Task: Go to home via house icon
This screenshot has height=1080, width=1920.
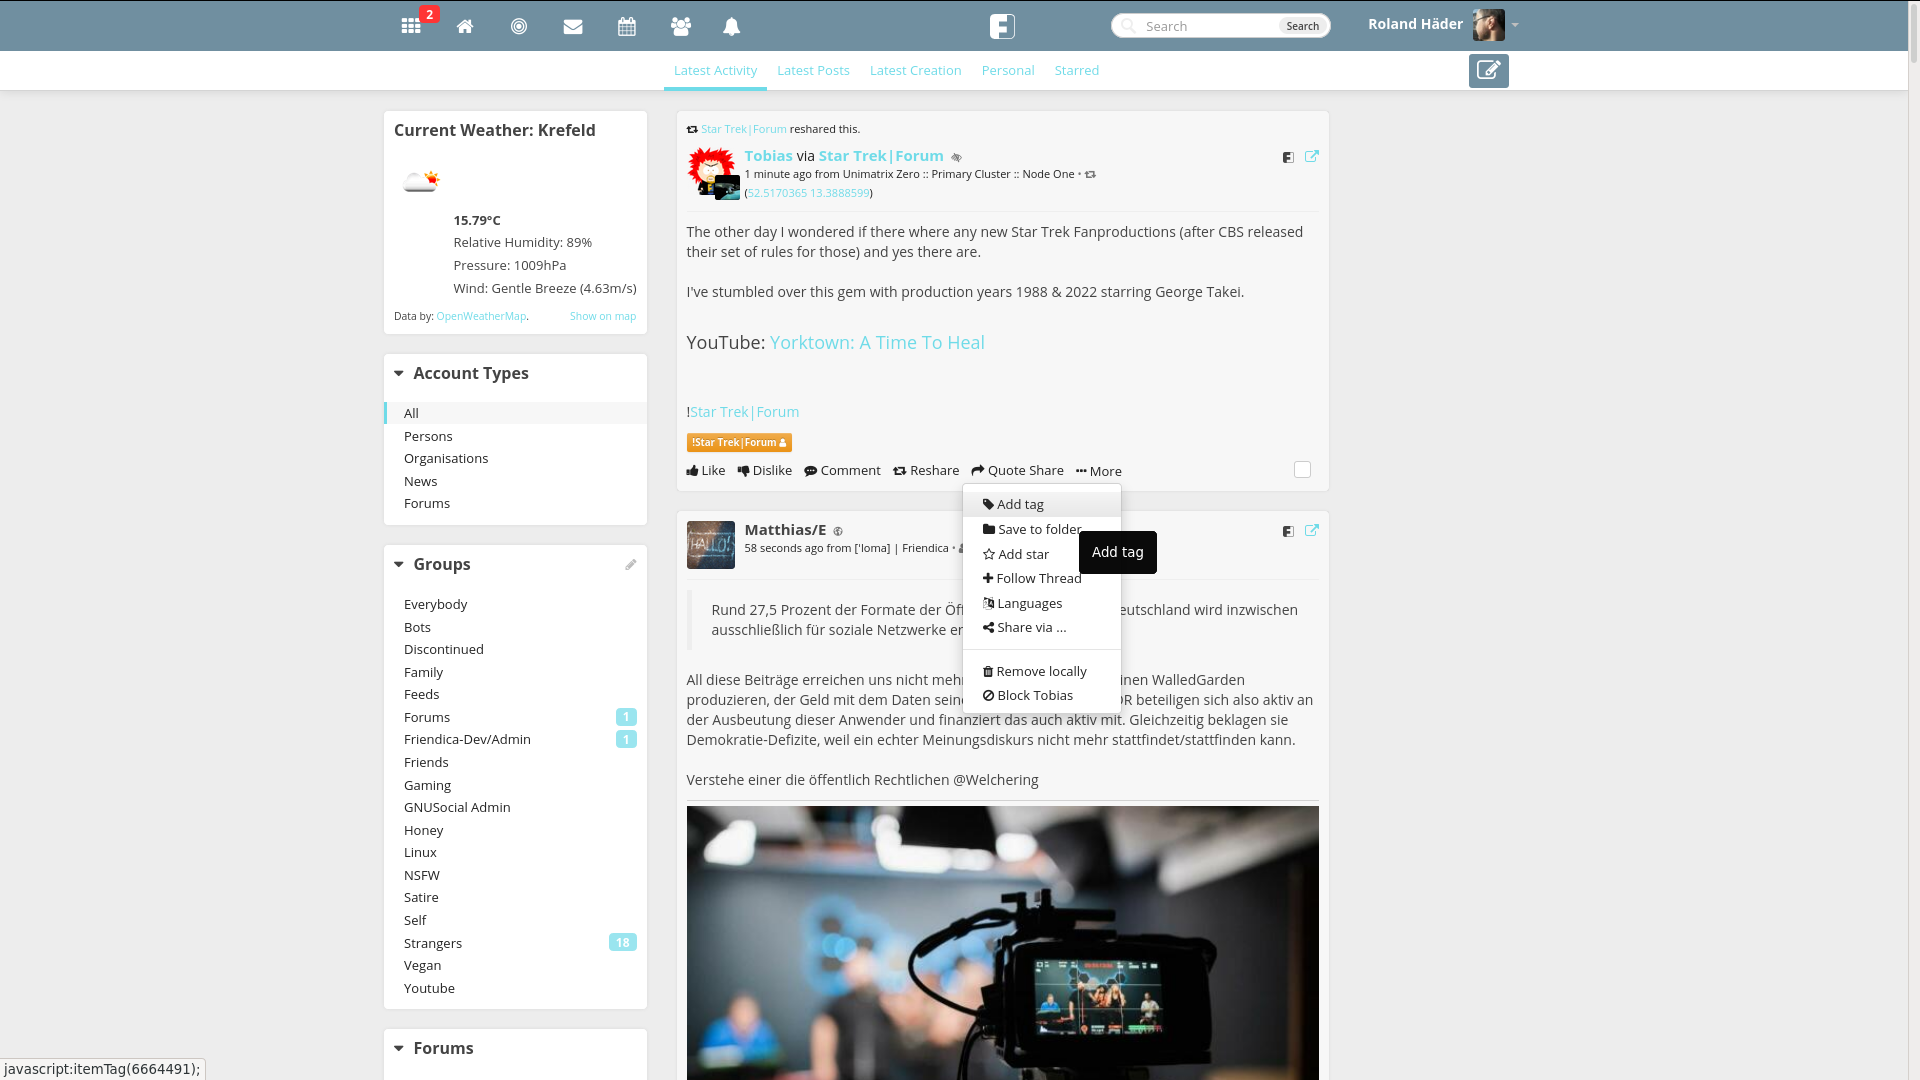Action: coord(465,26)
